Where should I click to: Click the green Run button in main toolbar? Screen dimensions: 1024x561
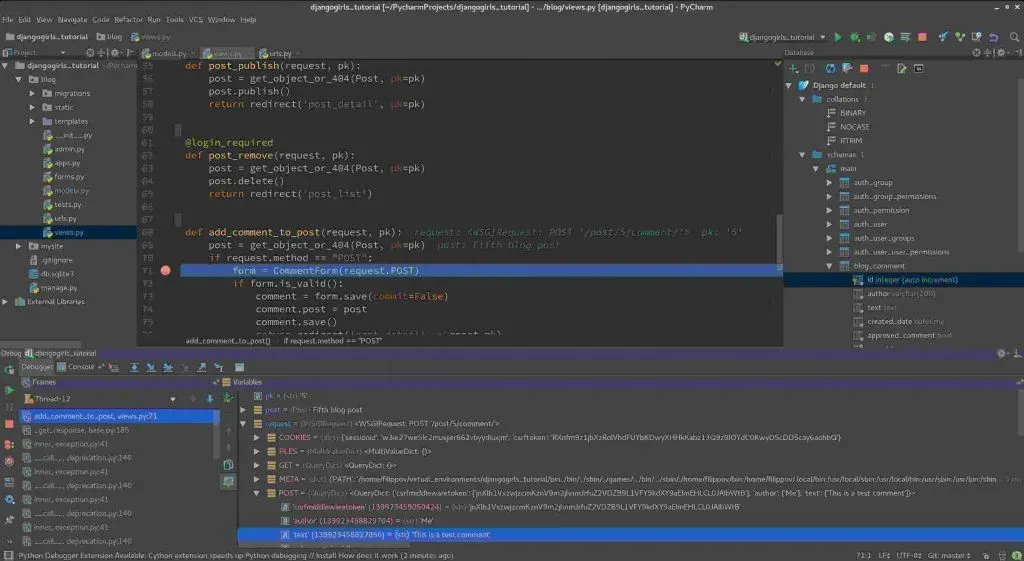(x=837, y=37)
